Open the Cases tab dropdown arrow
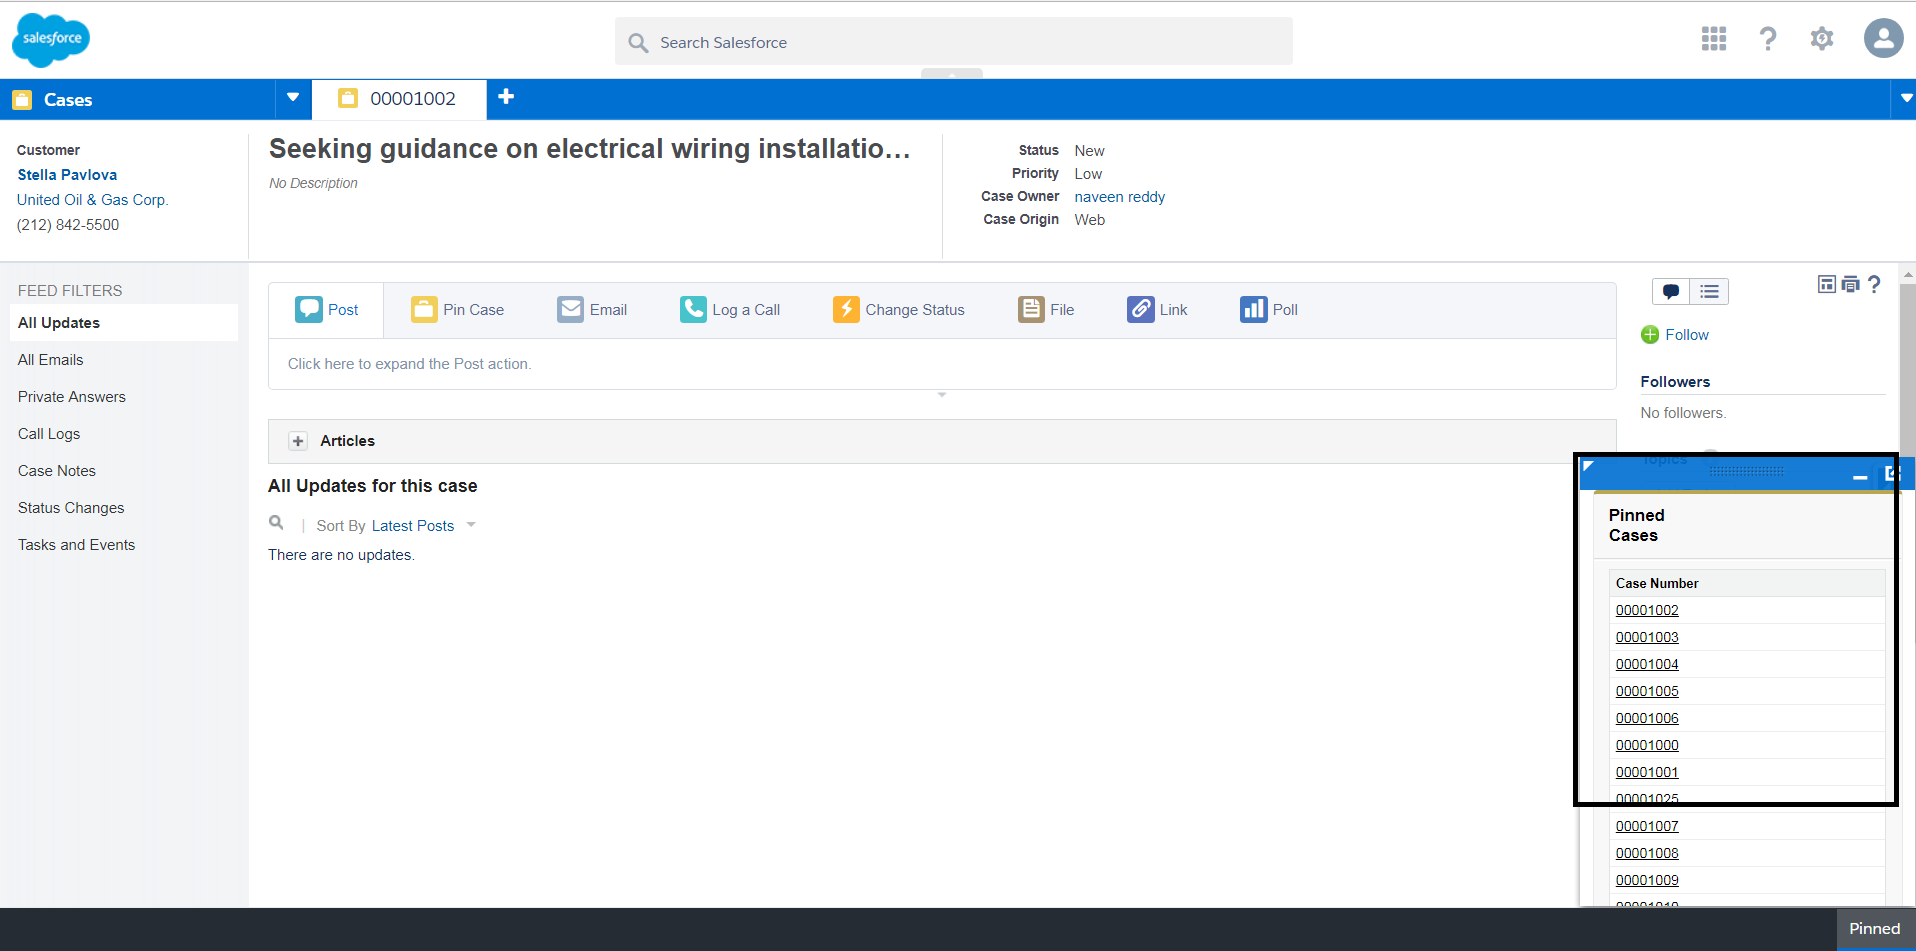This screenshot has height=951, width=1916. click(292, 98)
